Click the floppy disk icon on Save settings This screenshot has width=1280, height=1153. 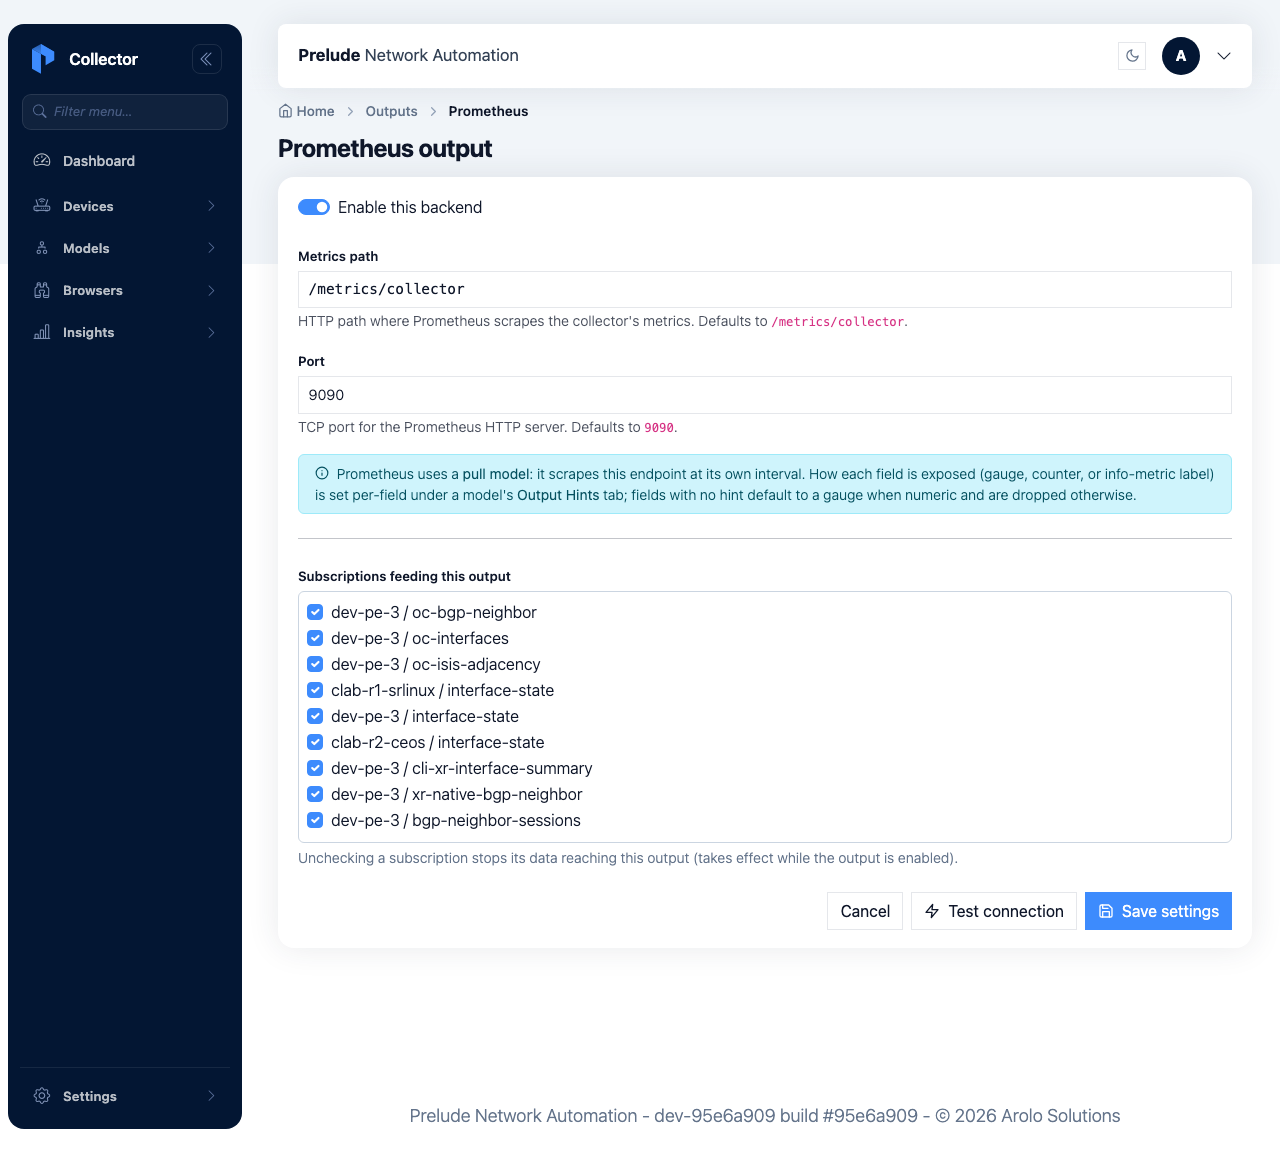1106,911
